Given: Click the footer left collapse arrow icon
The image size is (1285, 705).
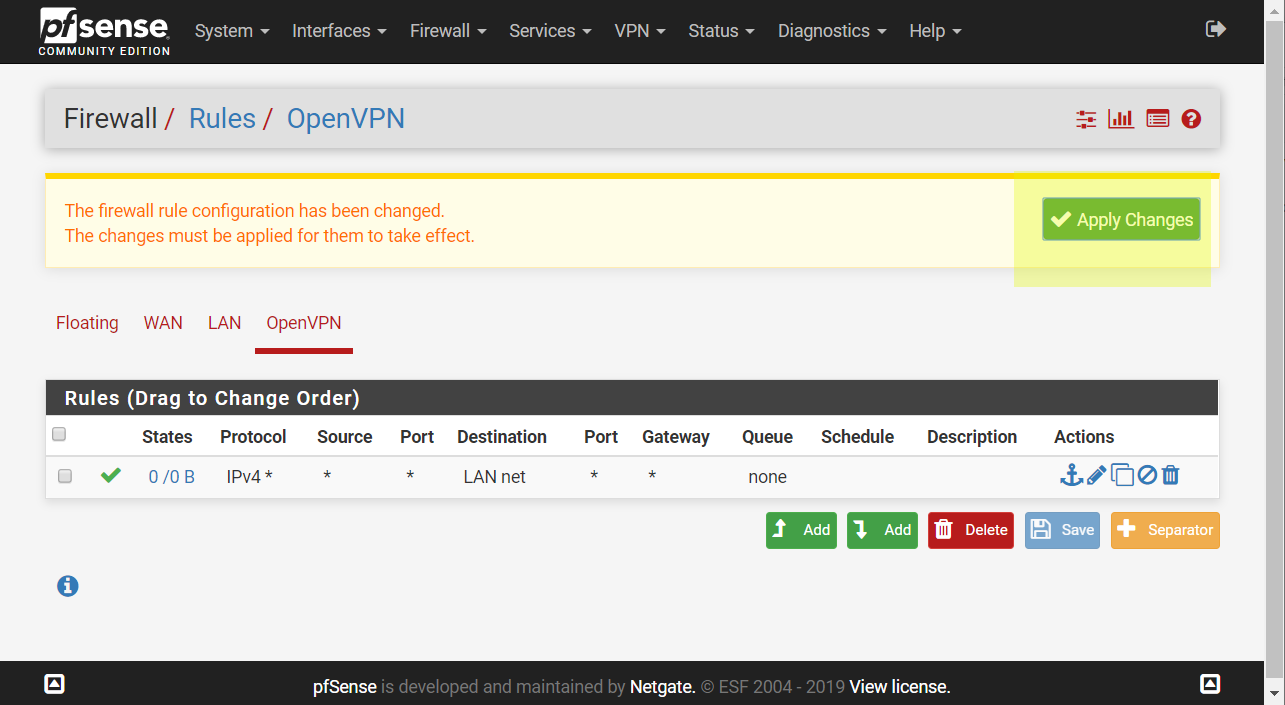Looking at the screenshot, I should (x=55, y=685).
